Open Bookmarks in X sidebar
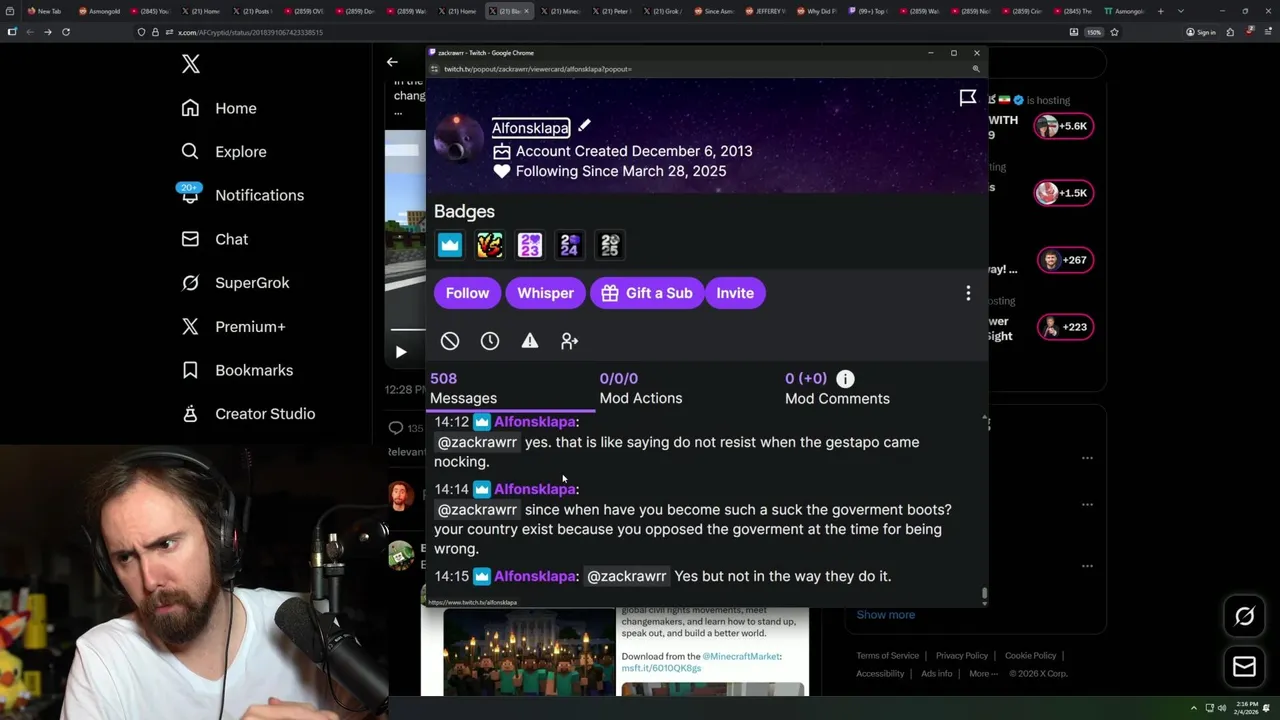Viewport: 1280px width, 720px height. (x=237, y=370)
